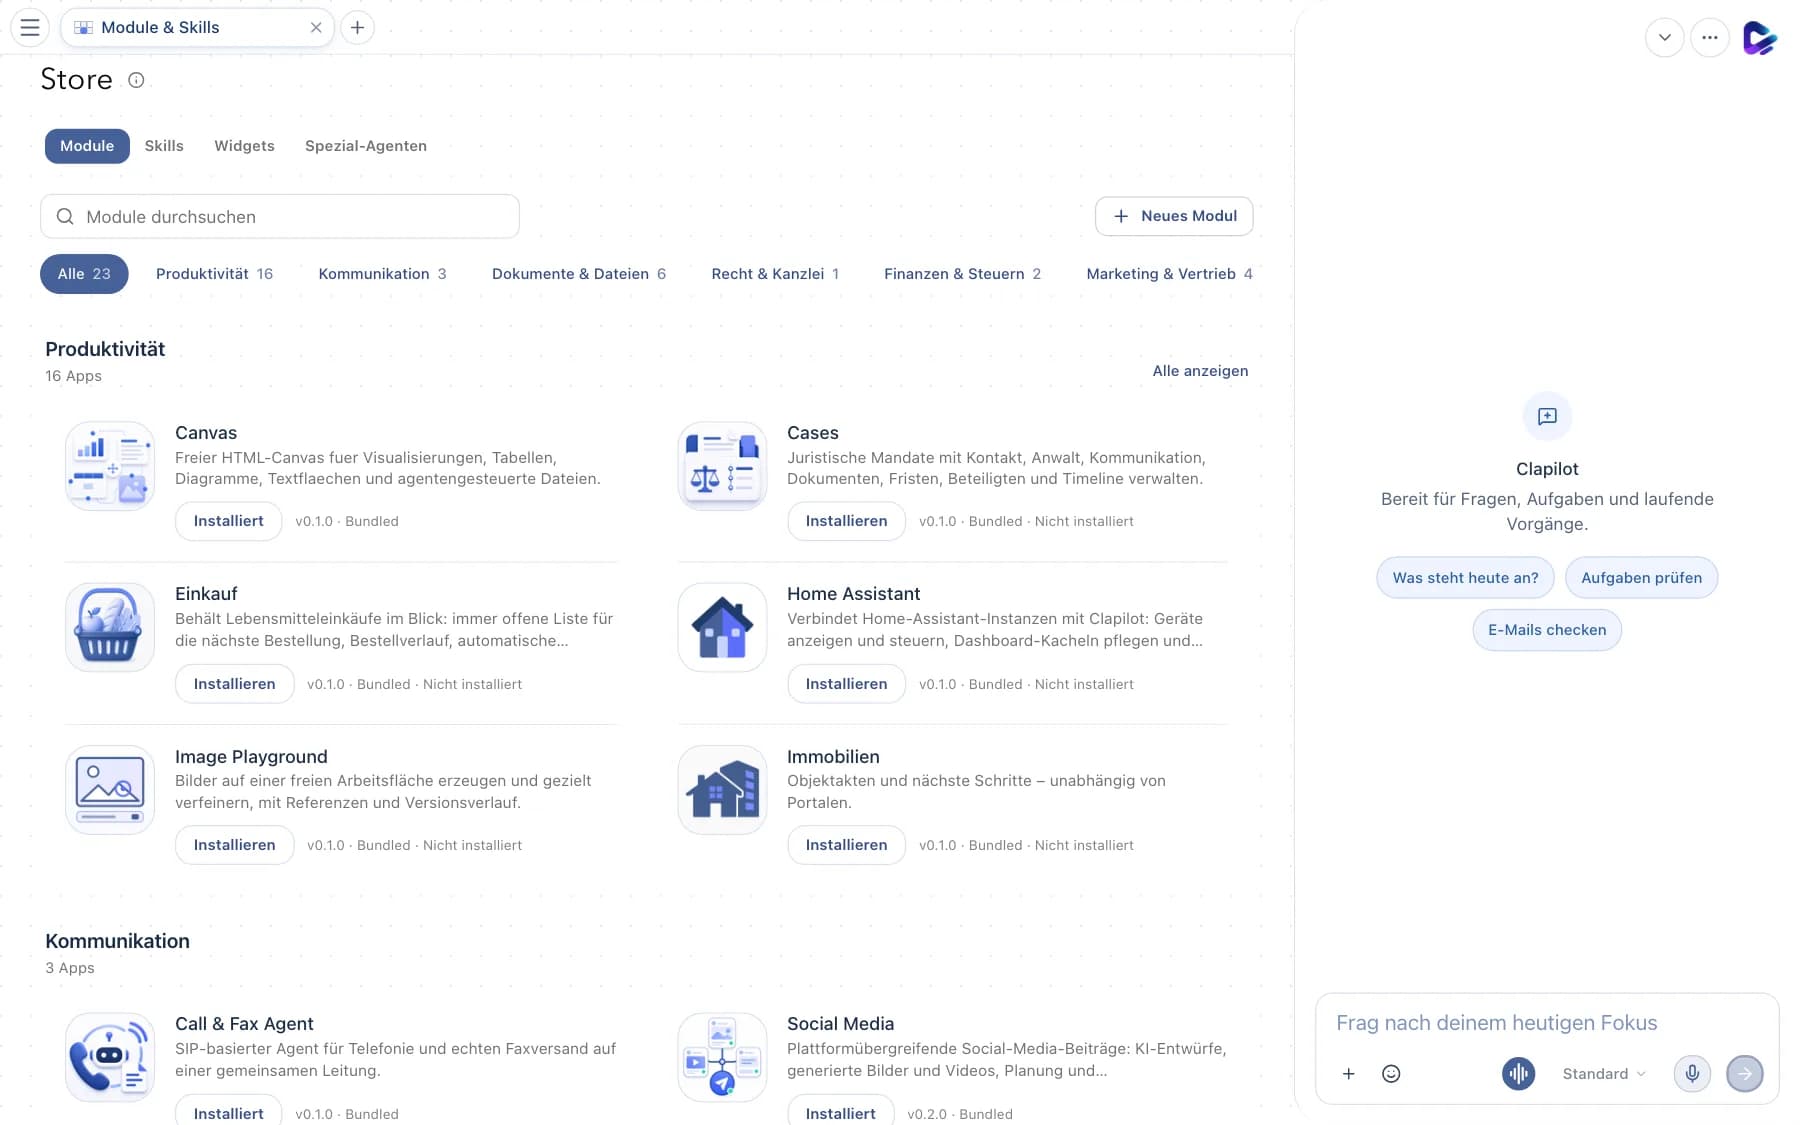This screenshot has height=1125, width=1800.
Task: Click the Kommunikation section heading
Action: pos(117,941)
